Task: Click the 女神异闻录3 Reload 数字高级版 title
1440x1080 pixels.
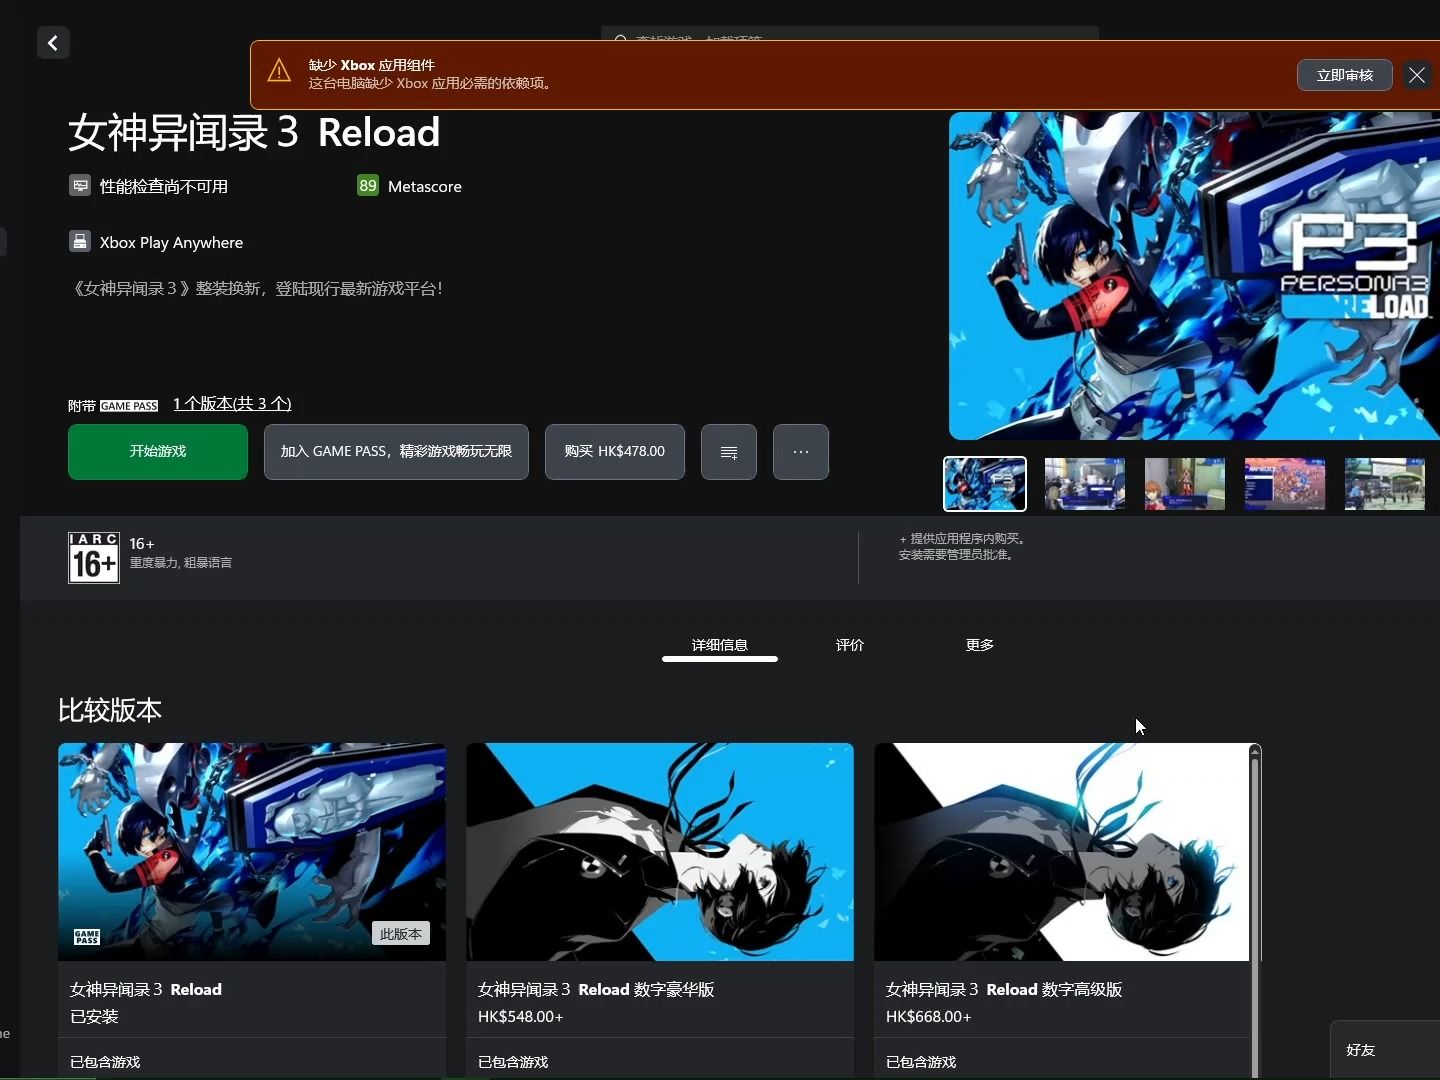Action: [1004, 989]
